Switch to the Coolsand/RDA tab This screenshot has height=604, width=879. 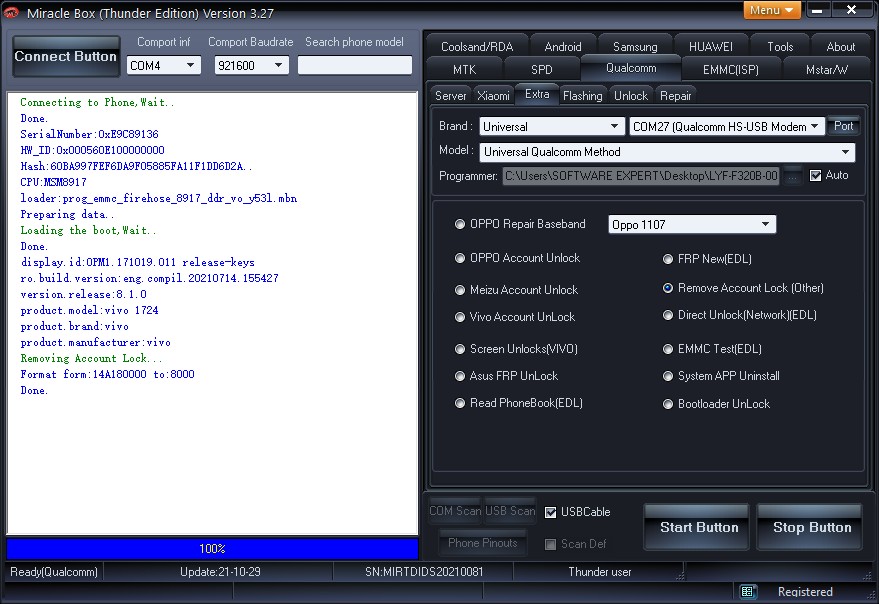(x=477, y=47)
